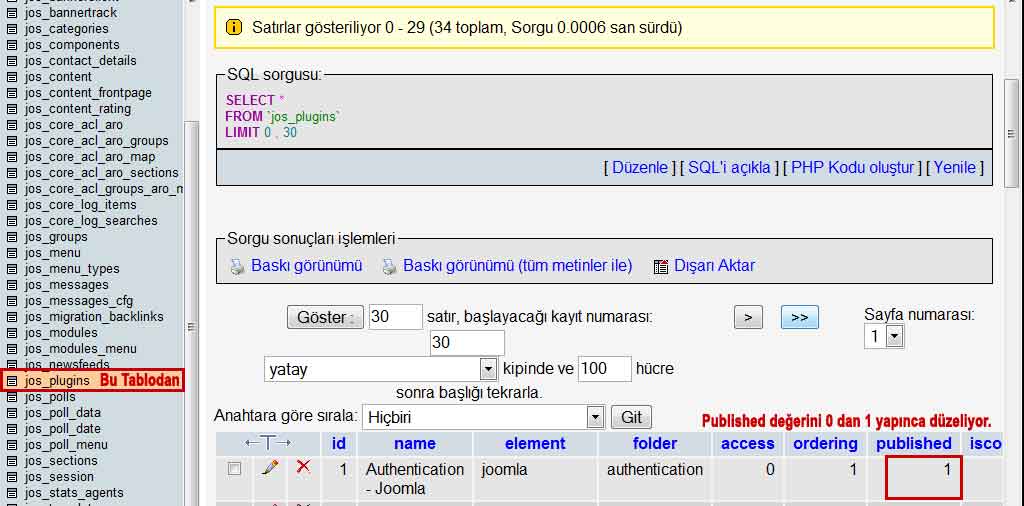Viewport: 1024px width, 506px height.
Task: Click the table icon beside jos_plugins
Action: click(x=12, y=381)
